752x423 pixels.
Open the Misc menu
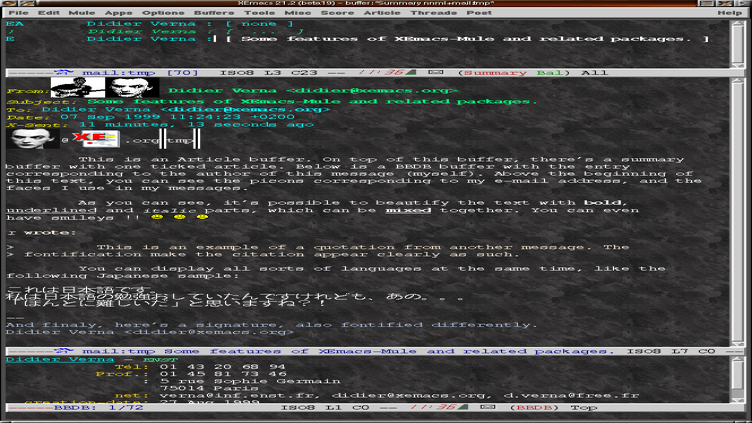point(297,13)
